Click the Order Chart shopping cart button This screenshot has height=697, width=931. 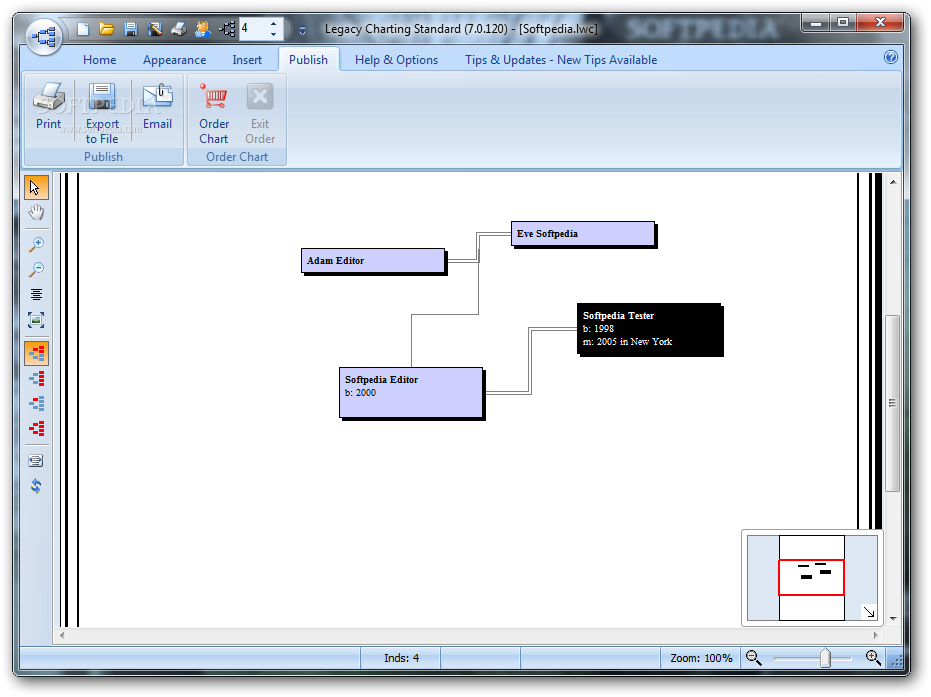coord(214,113)
